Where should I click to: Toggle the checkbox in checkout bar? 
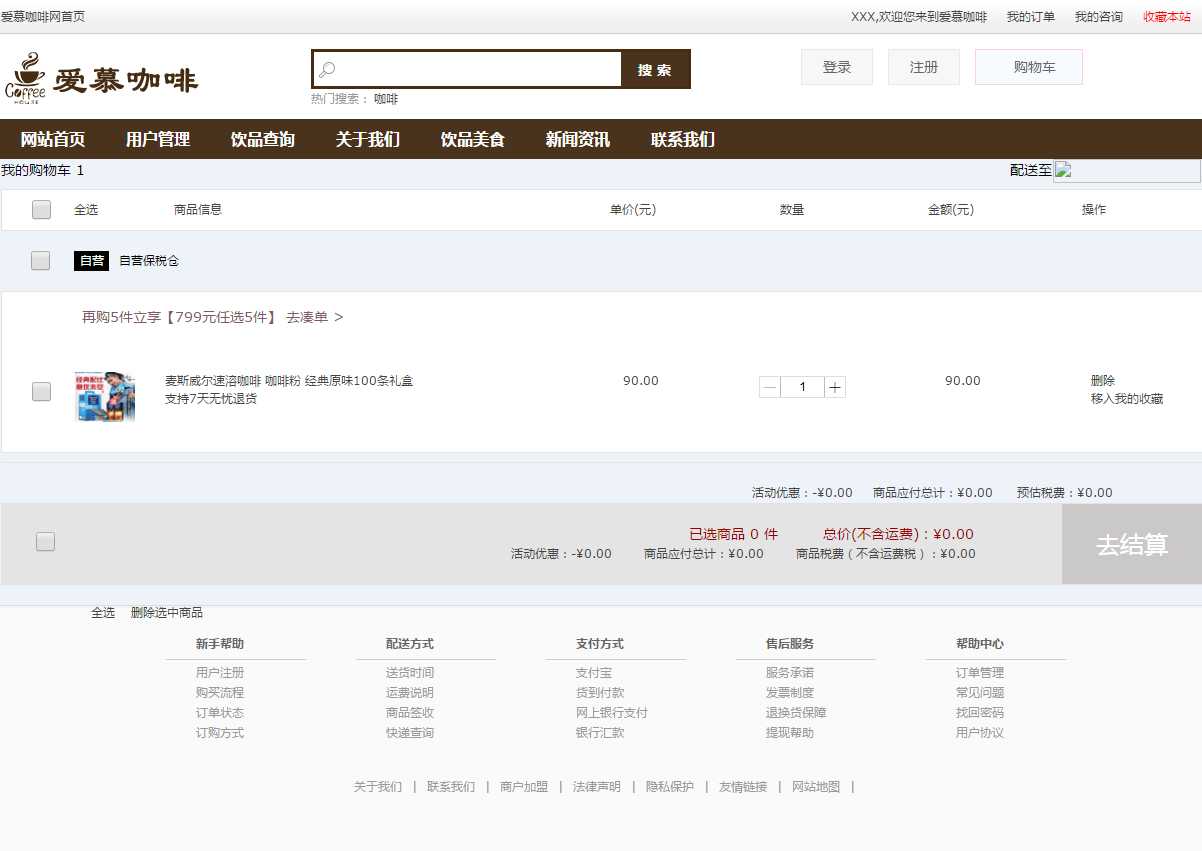(x=45, y=542)
